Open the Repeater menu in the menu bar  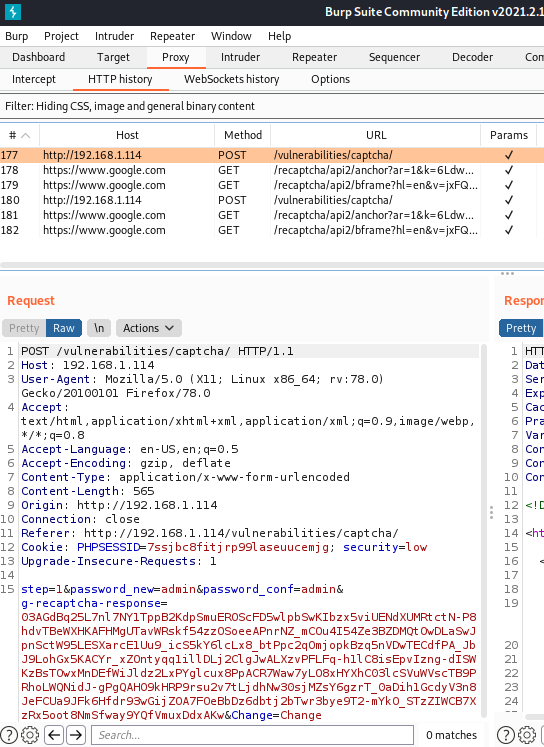point(172,36)
